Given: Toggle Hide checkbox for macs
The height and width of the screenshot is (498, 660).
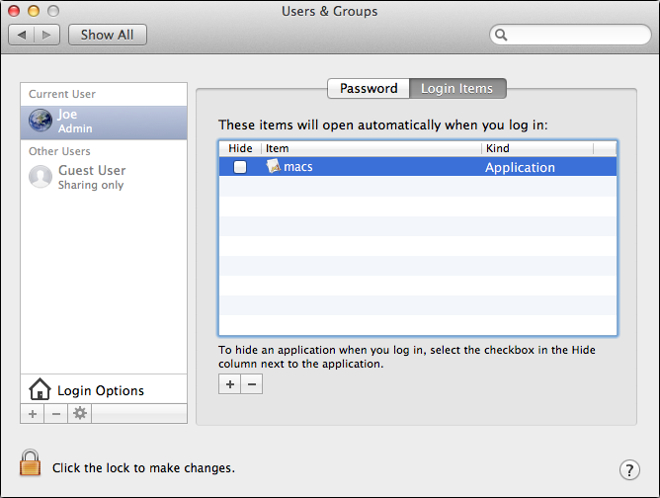Looking at the screenshot, I should coord(240,167).
